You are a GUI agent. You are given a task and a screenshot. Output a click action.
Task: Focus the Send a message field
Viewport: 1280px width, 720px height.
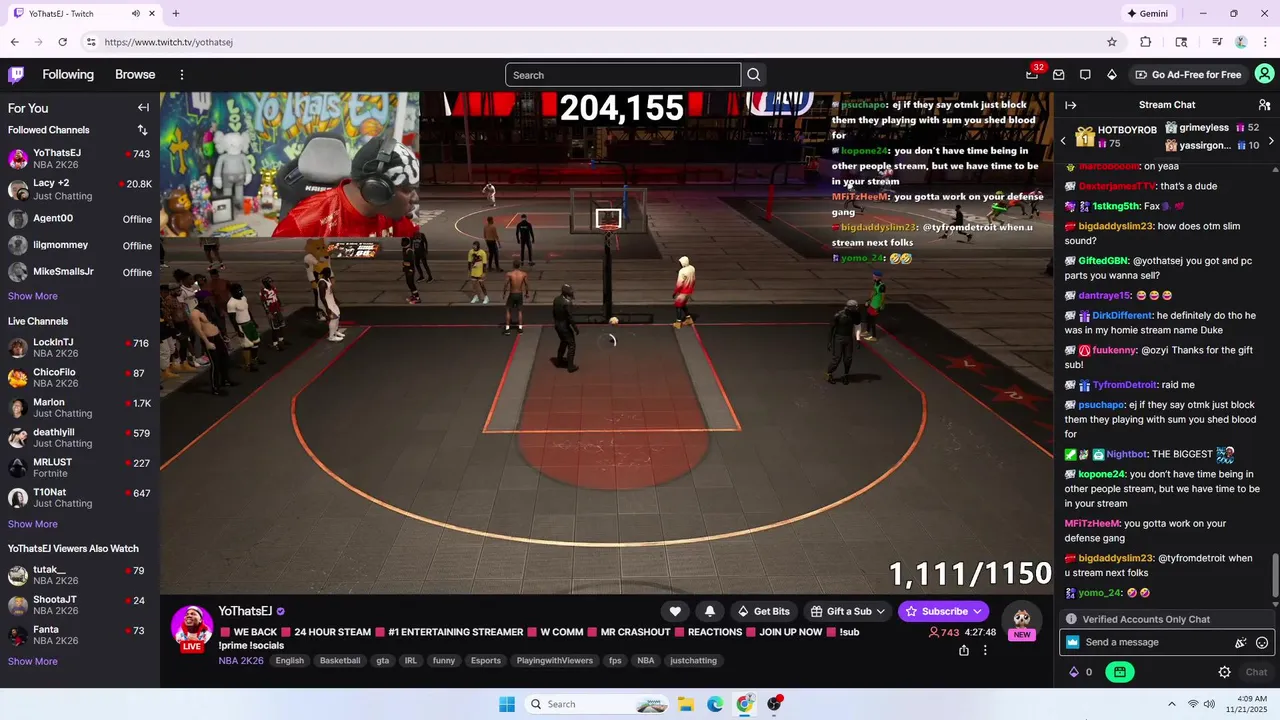click(1148, 643)
